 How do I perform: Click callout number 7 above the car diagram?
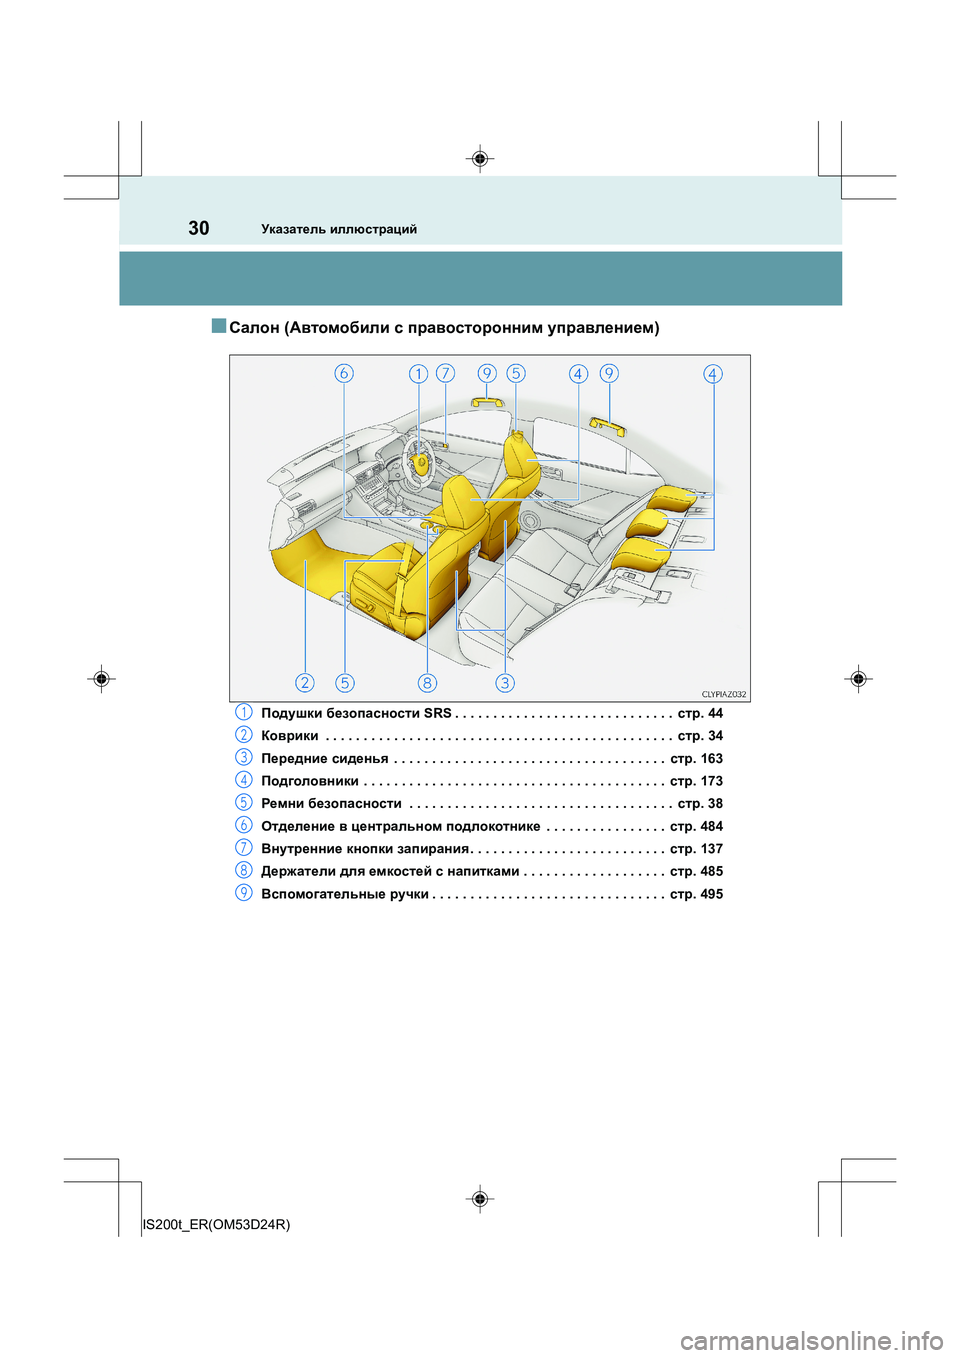pos(445,373)
